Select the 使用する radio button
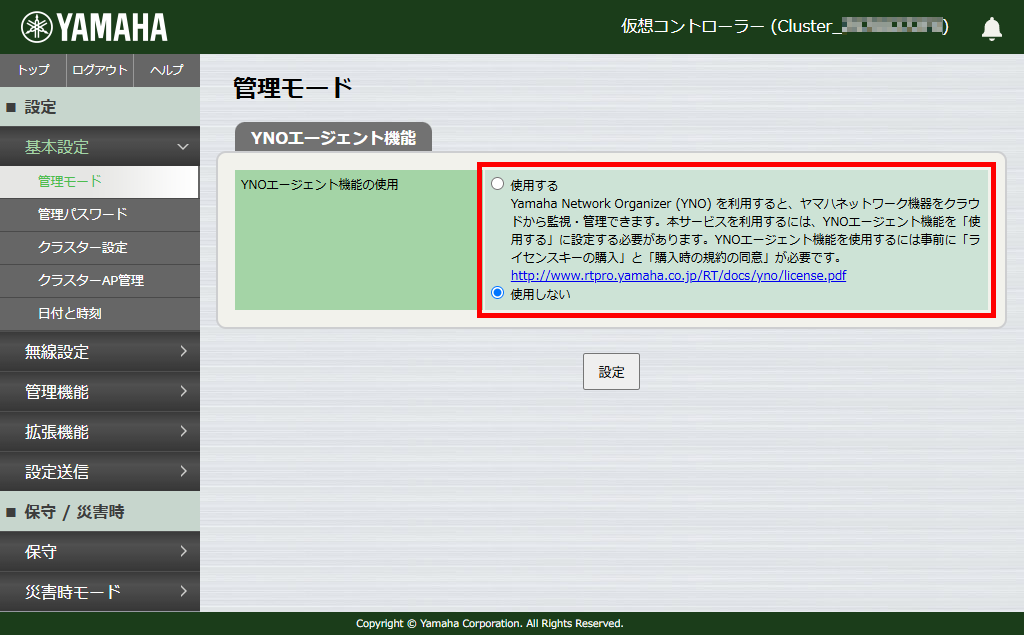The height and width of the screenshot is (635, 1024). pos(498,184)
